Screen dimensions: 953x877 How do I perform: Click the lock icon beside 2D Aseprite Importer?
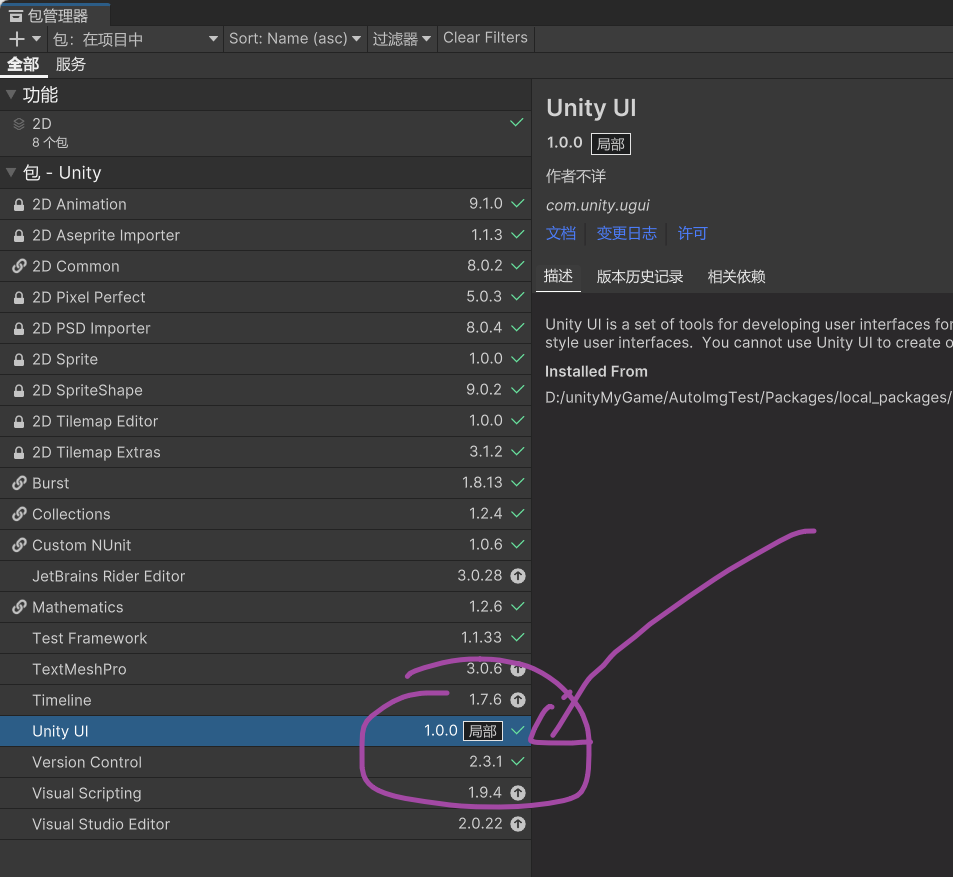click(19, 236)
